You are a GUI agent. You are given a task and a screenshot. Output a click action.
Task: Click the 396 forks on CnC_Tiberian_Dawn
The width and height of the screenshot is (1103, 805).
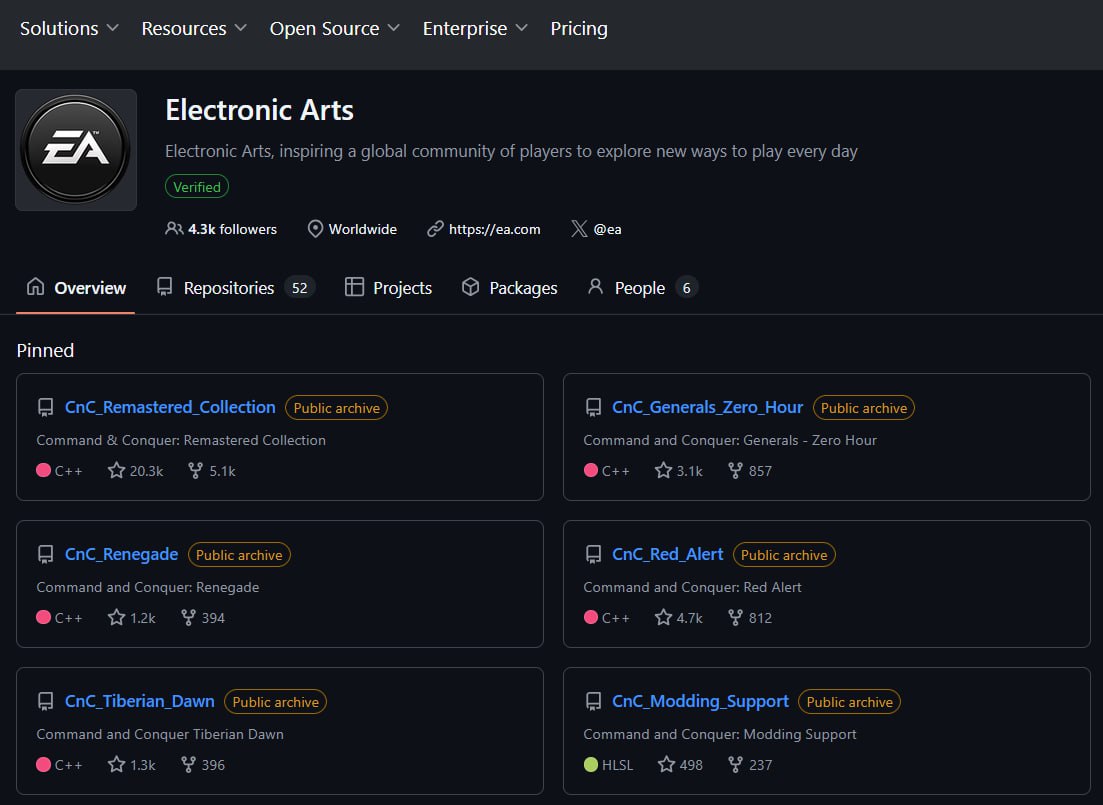pos(203,765)
